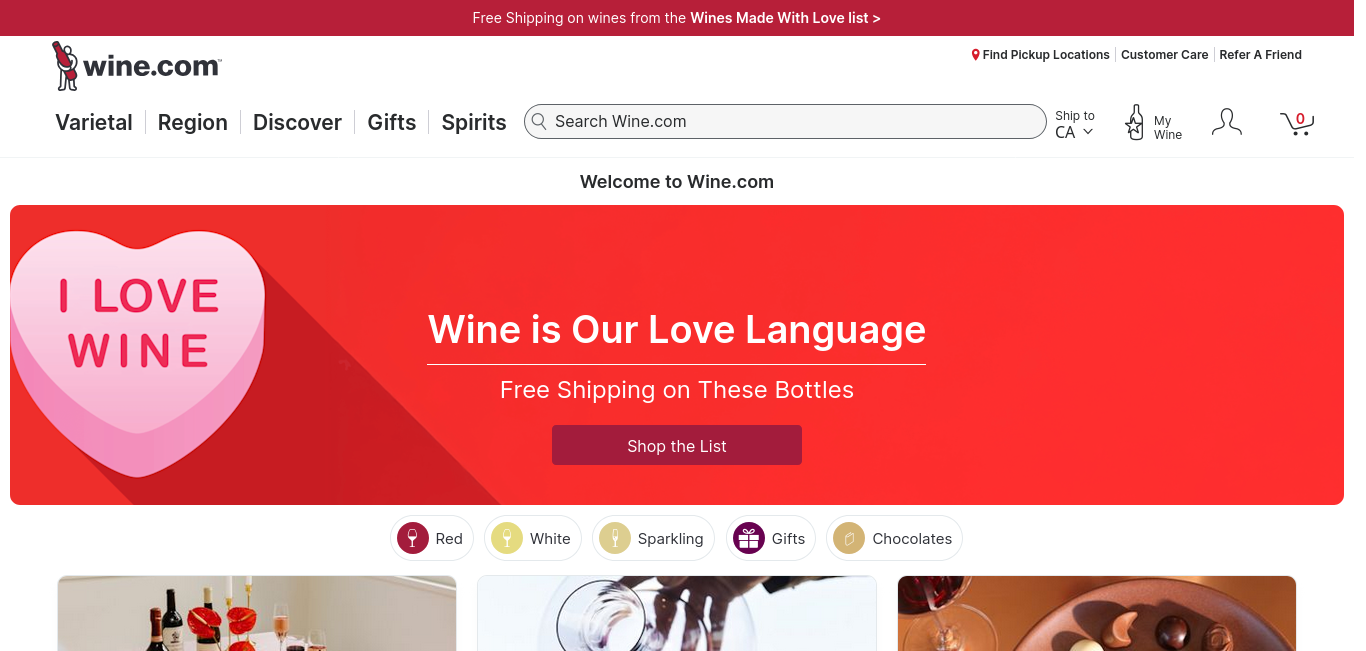The height and width of the screenshot is (651, 1366).
Task: Click the Shop the List button
Action: tap(677, 445)
